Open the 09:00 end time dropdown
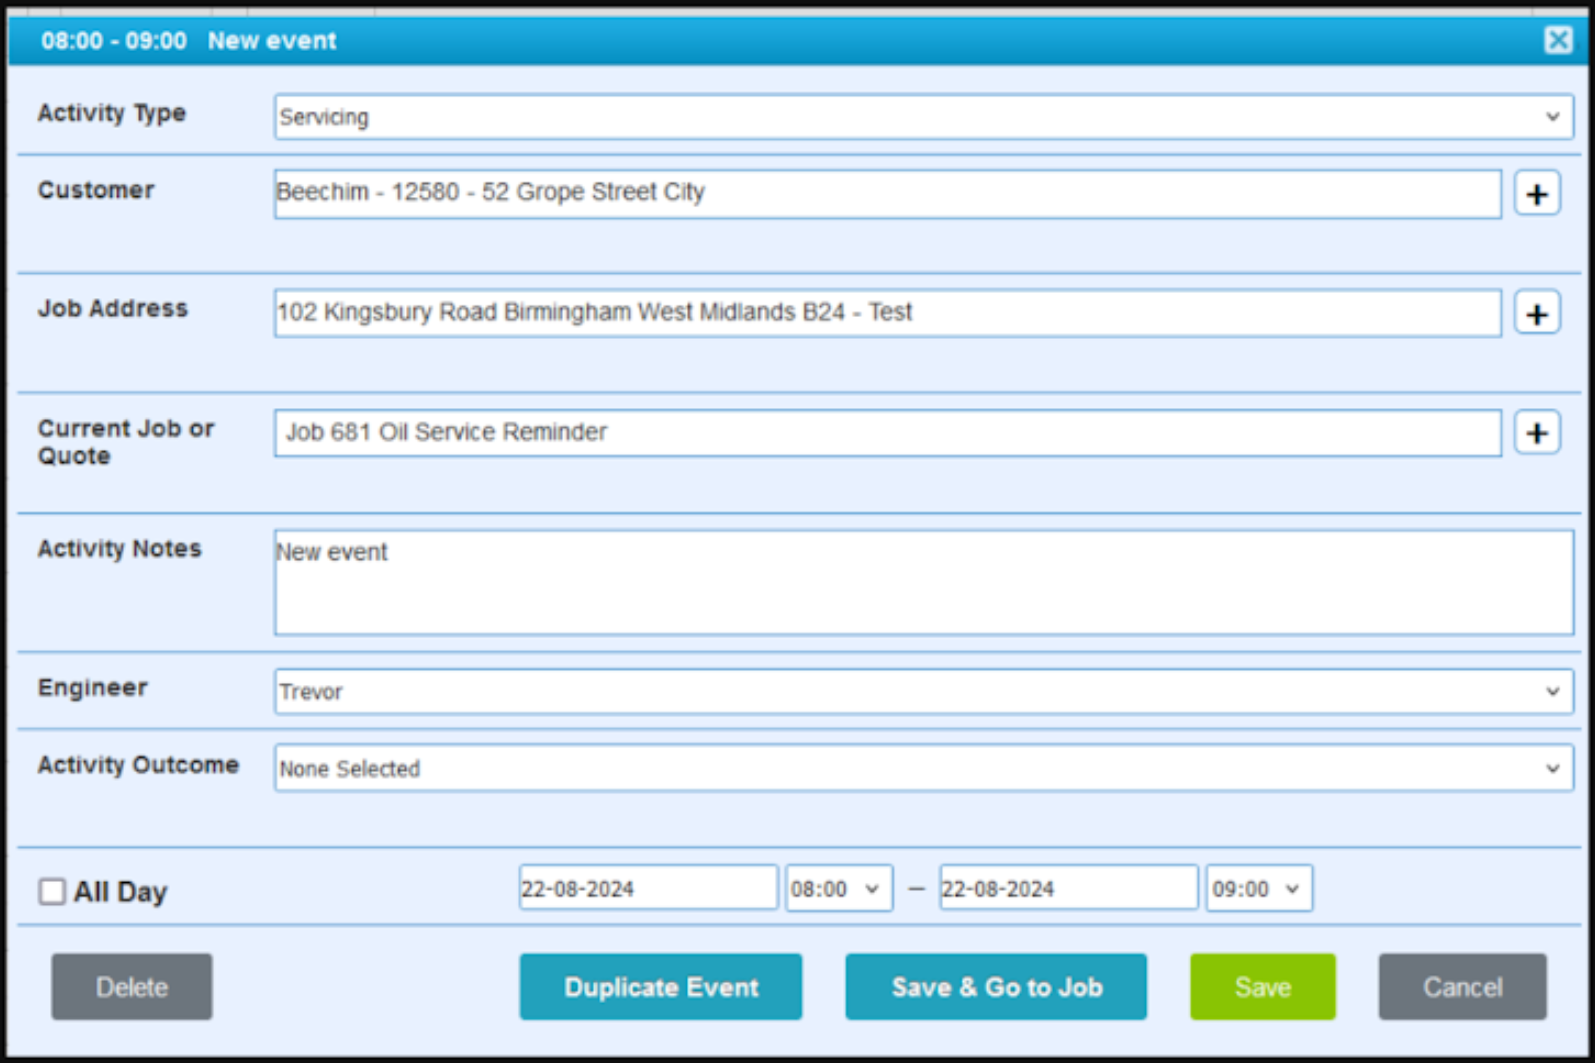The height and width of the screenshot is (1063, 1595). tap(1258, 888)
